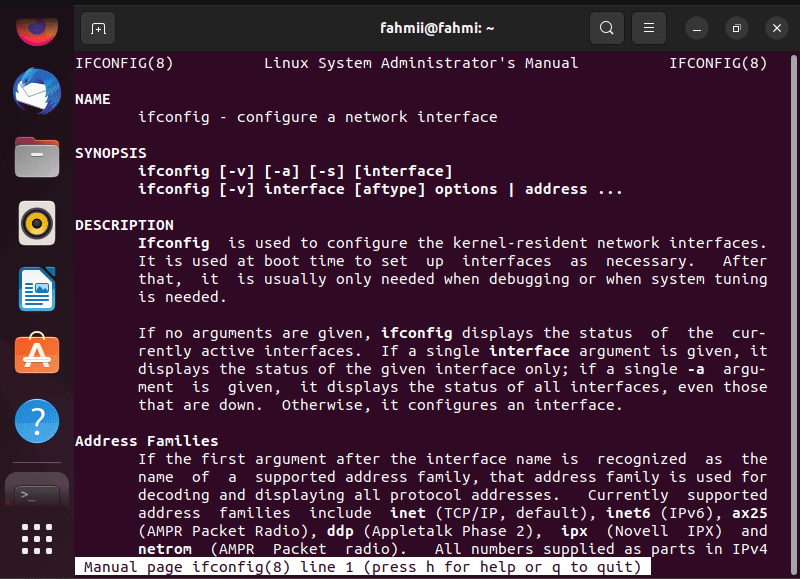Open the terminal hamburger menu
800x579 pixels.
[x=648, y=28]
